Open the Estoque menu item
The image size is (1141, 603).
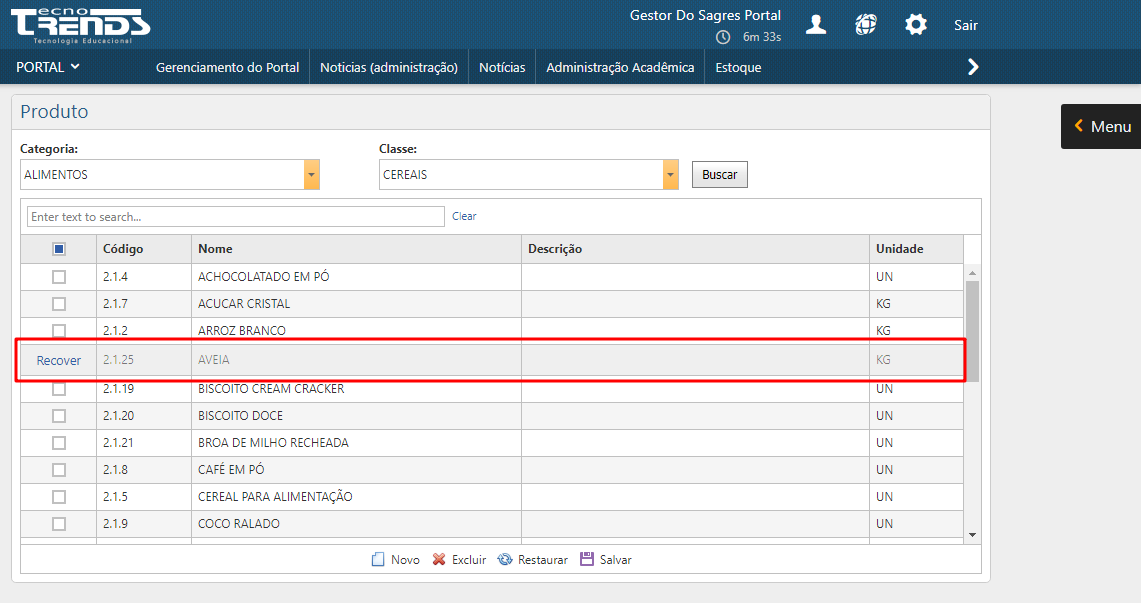pos(738,68)
